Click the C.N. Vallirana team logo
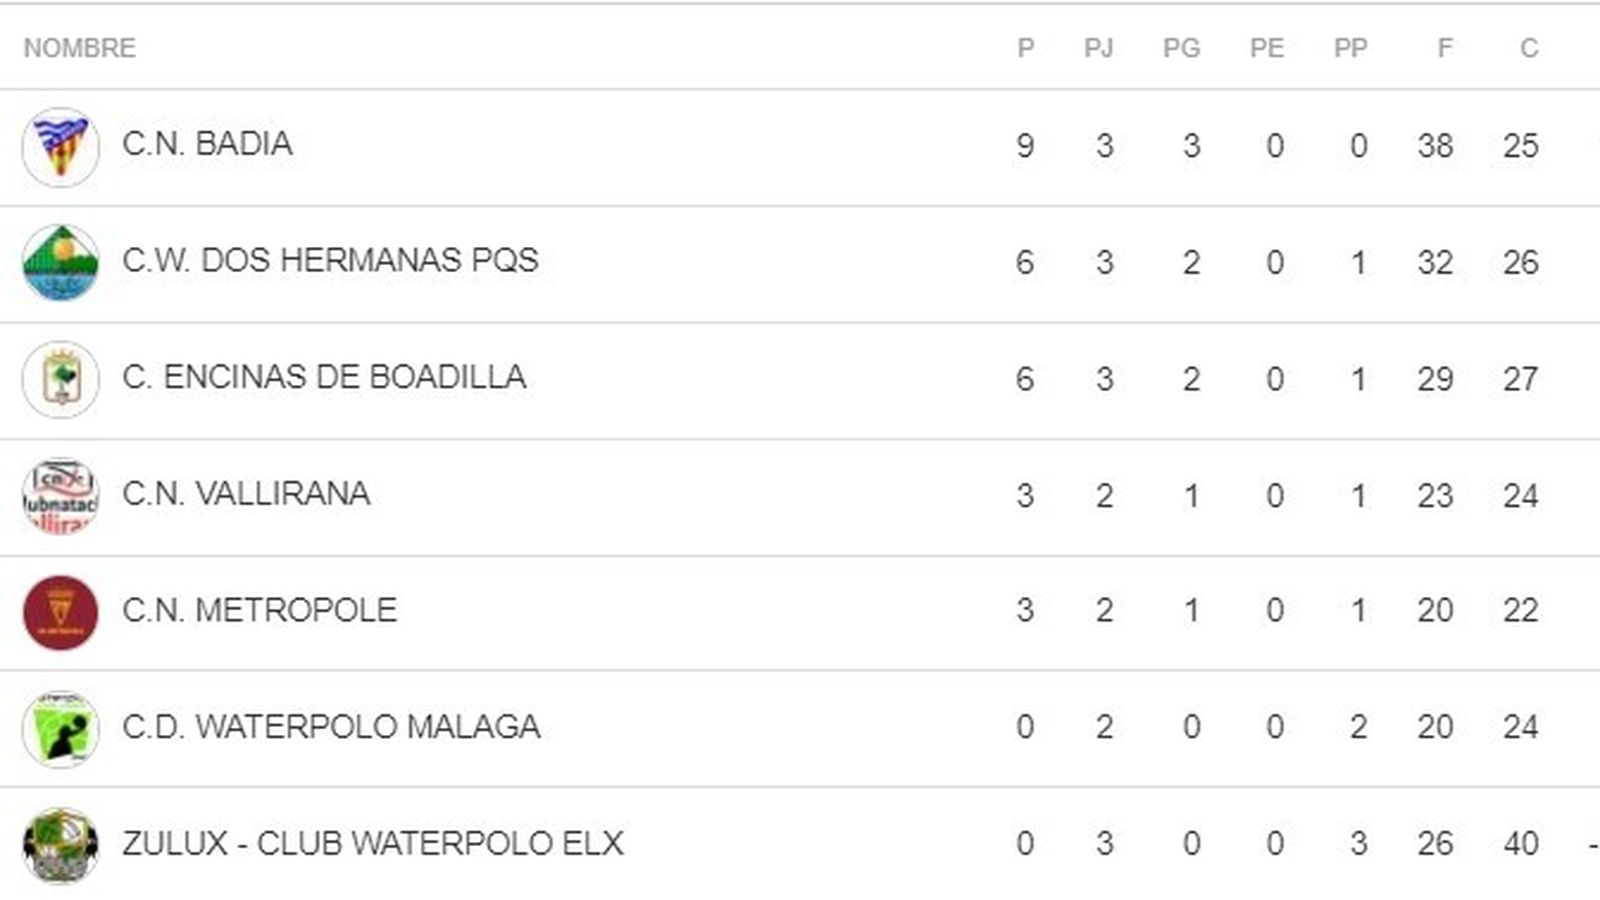Viewport: 1600px width, 900px height. 61,496
